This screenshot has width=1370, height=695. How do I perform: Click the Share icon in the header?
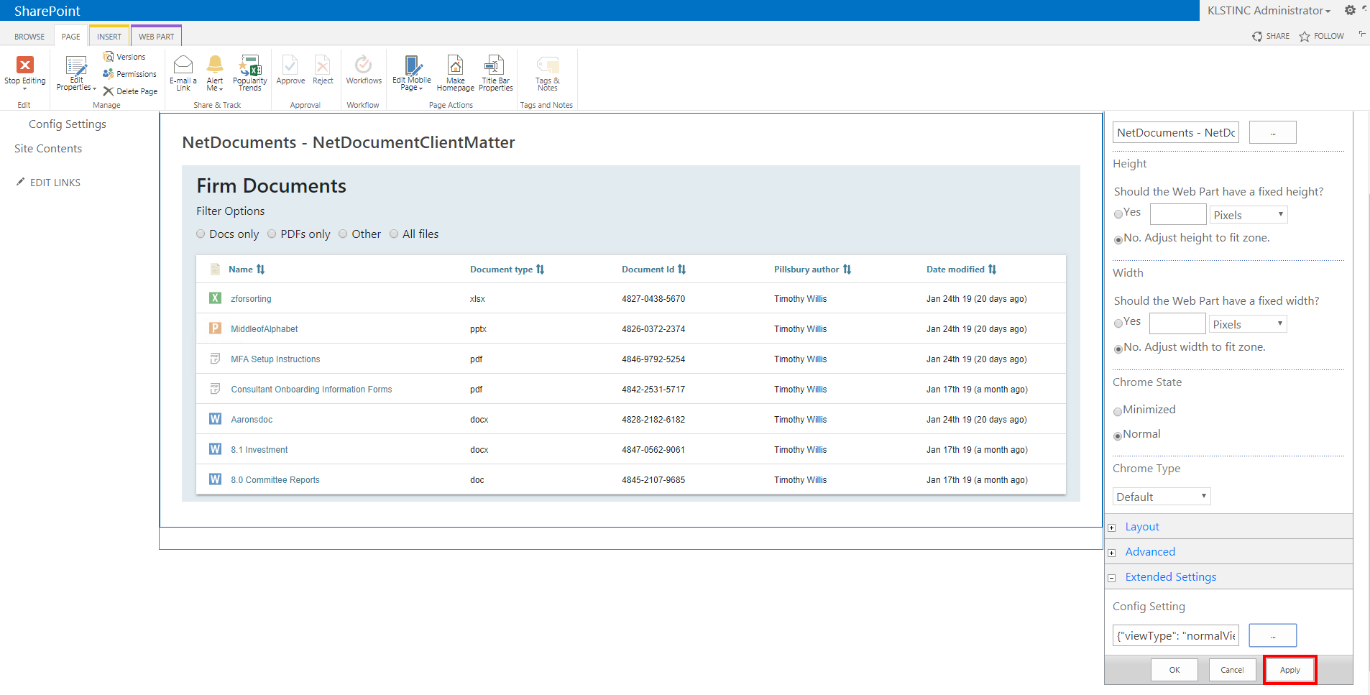(1257, 36)
